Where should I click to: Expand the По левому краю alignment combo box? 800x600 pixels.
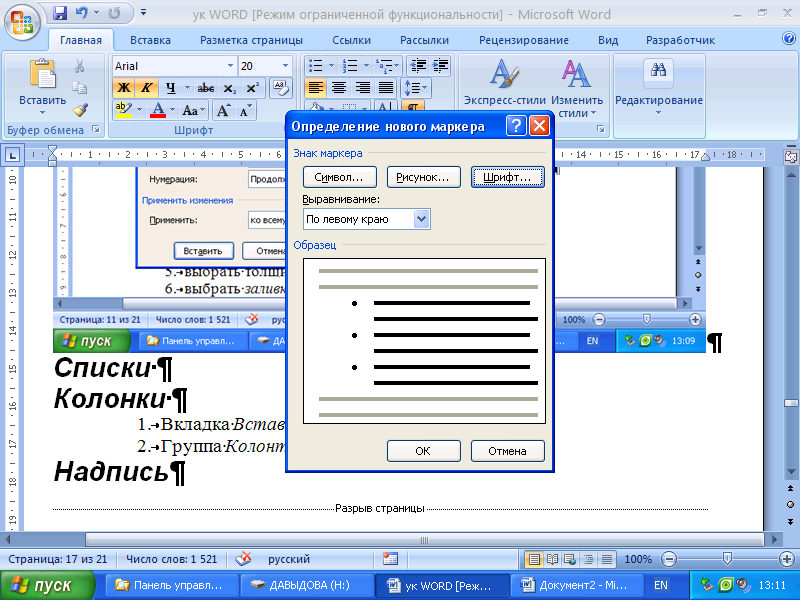click(421, 219)
